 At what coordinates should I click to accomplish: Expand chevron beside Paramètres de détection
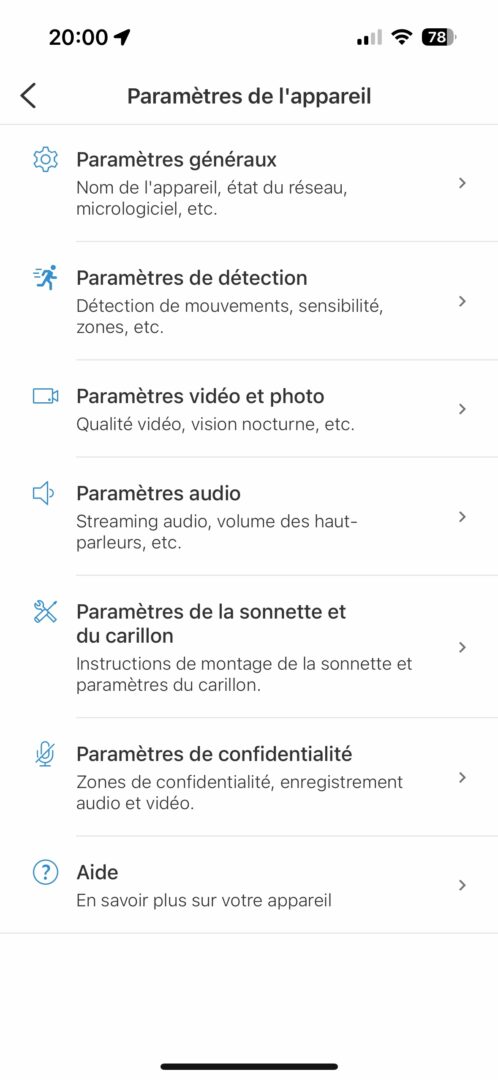click(x=463, y=301)
